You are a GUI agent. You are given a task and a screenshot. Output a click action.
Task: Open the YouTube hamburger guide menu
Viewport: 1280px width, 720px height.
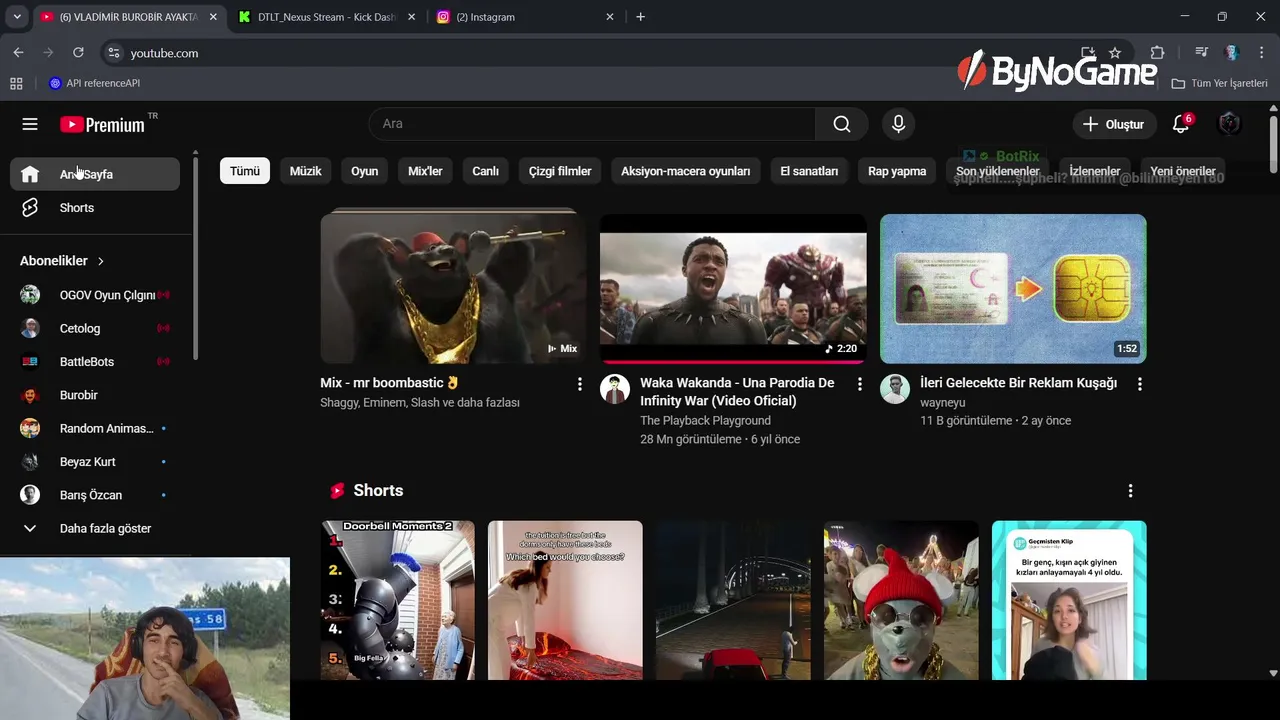30,124
